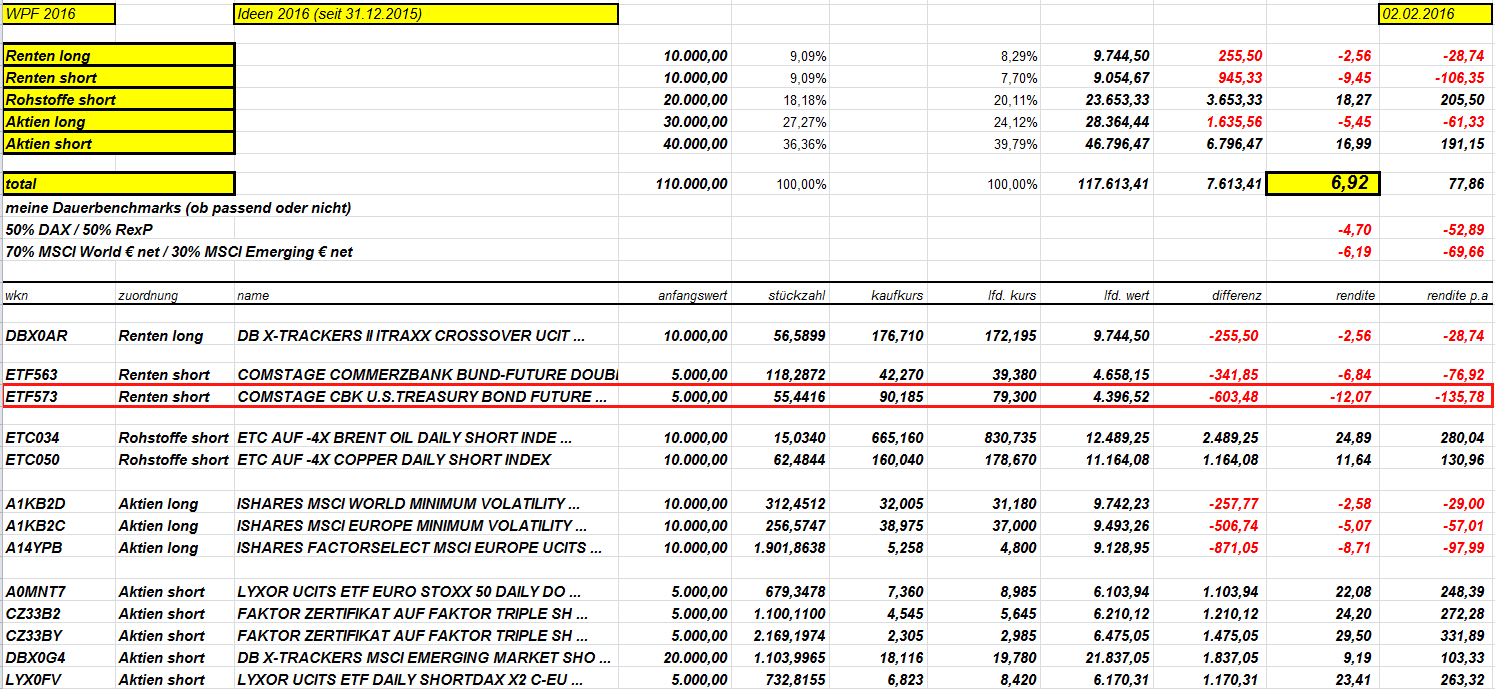Image resolution: width=1495 pixels, height=689 pixels.
Task: Select the WKN cell 'LYX0FV'
Action: tap(32, 680)
